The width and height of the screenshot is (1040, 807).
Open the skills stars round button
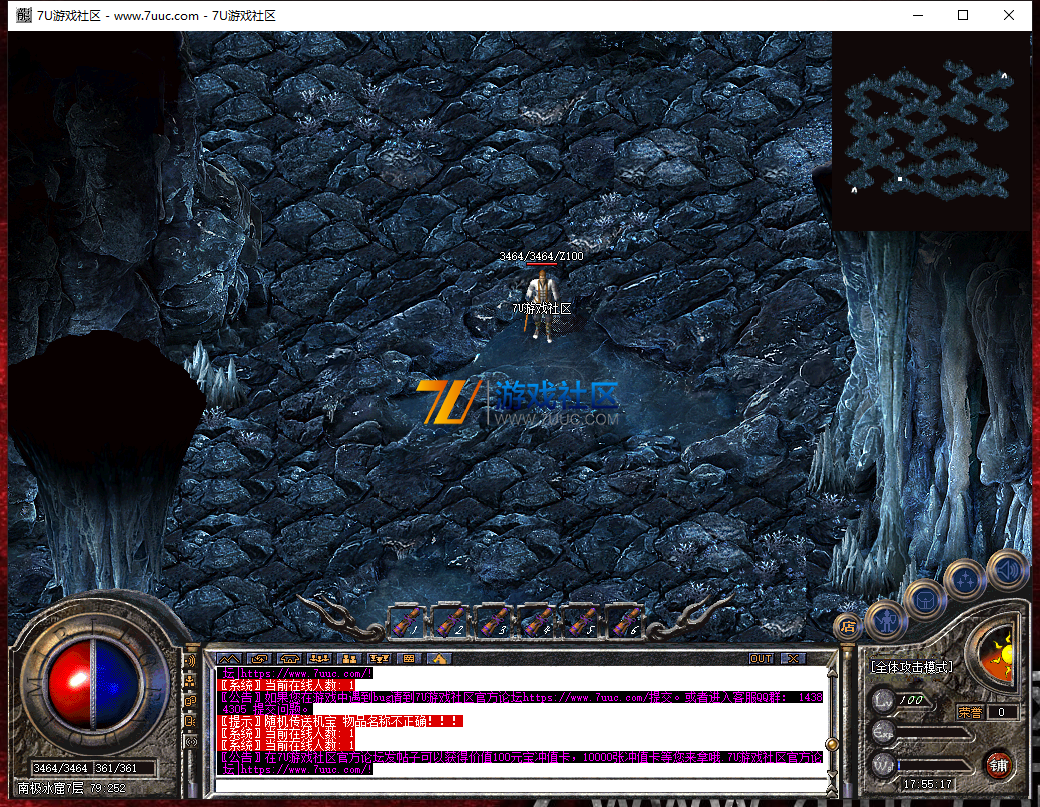(965, 580)
